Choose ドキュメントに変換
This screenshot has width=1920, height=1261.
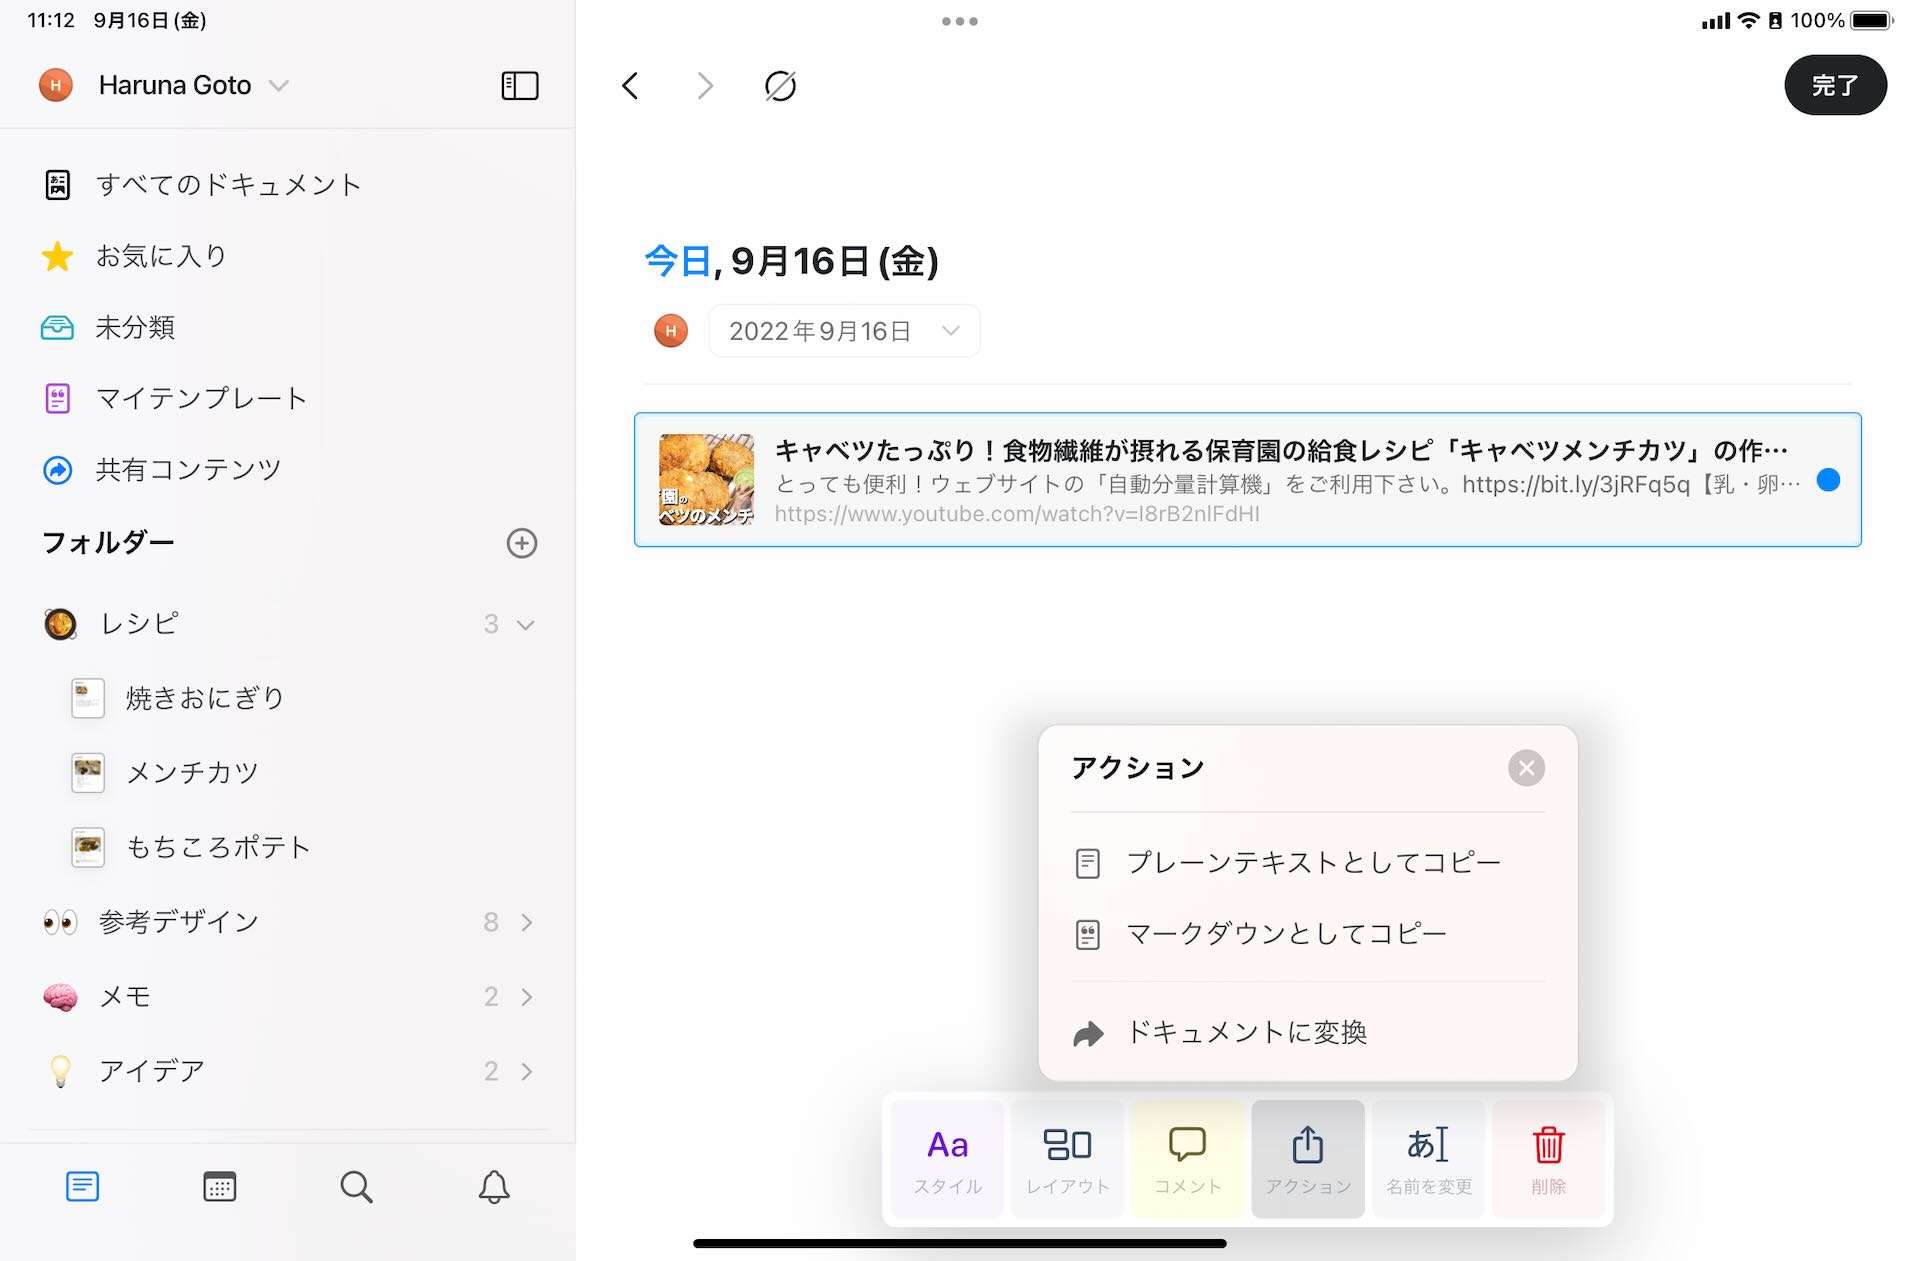1308,1033
